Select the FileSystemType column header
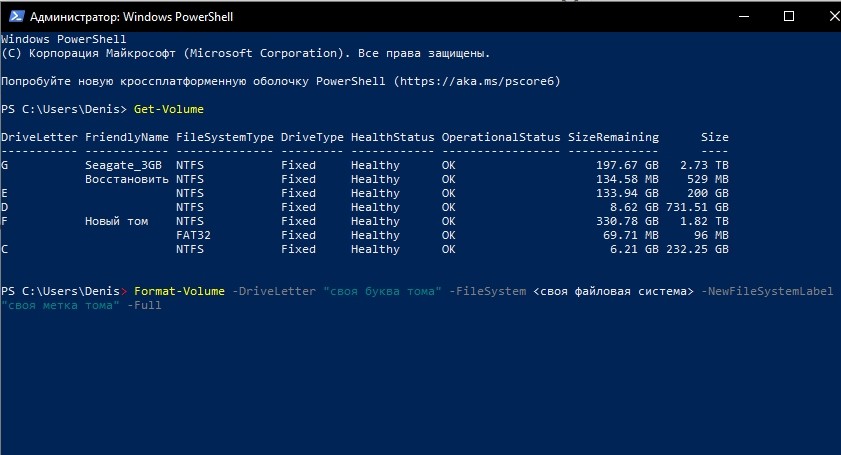 [x=225, y=137]
